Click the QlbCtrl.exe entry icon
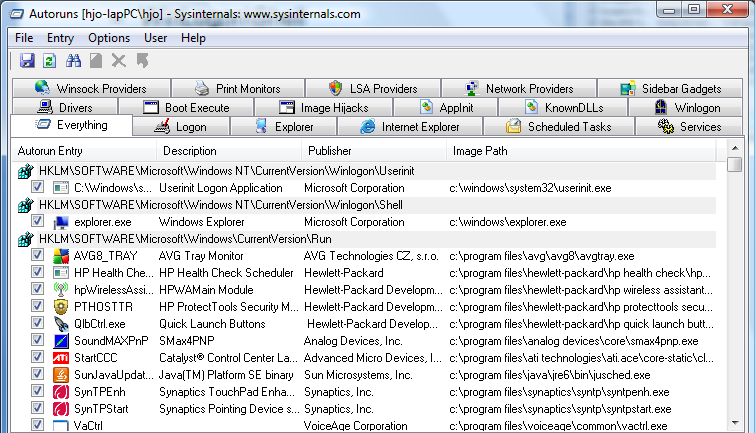The image size is (755, 433). point(61,324)
